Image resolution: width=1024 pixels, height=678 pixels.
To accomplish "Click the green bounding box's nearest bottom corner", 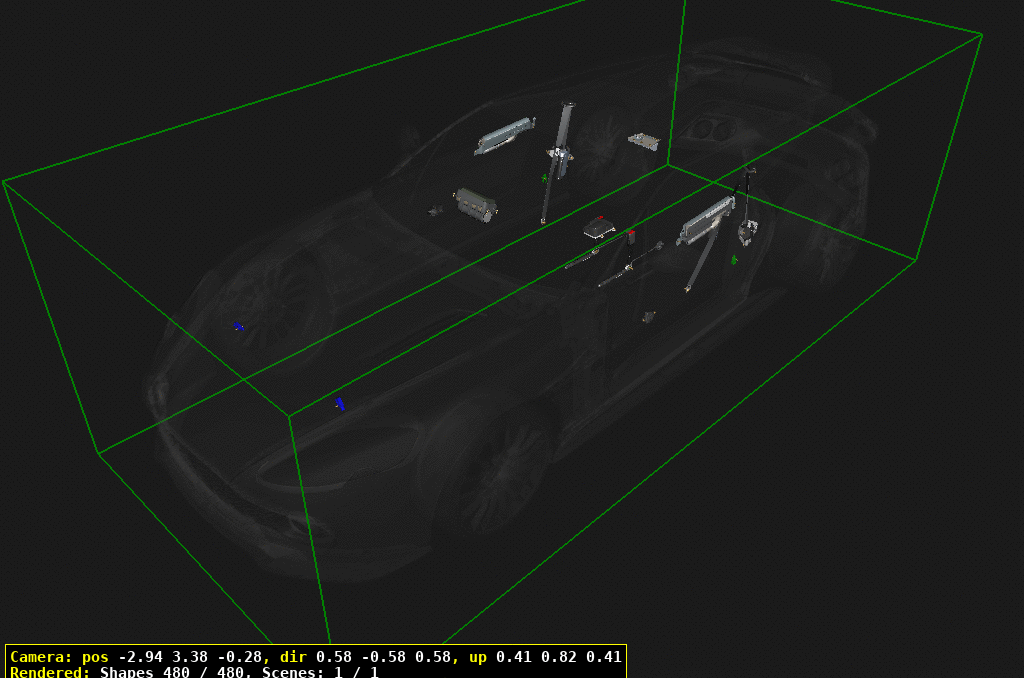I will tap(290, 414).
